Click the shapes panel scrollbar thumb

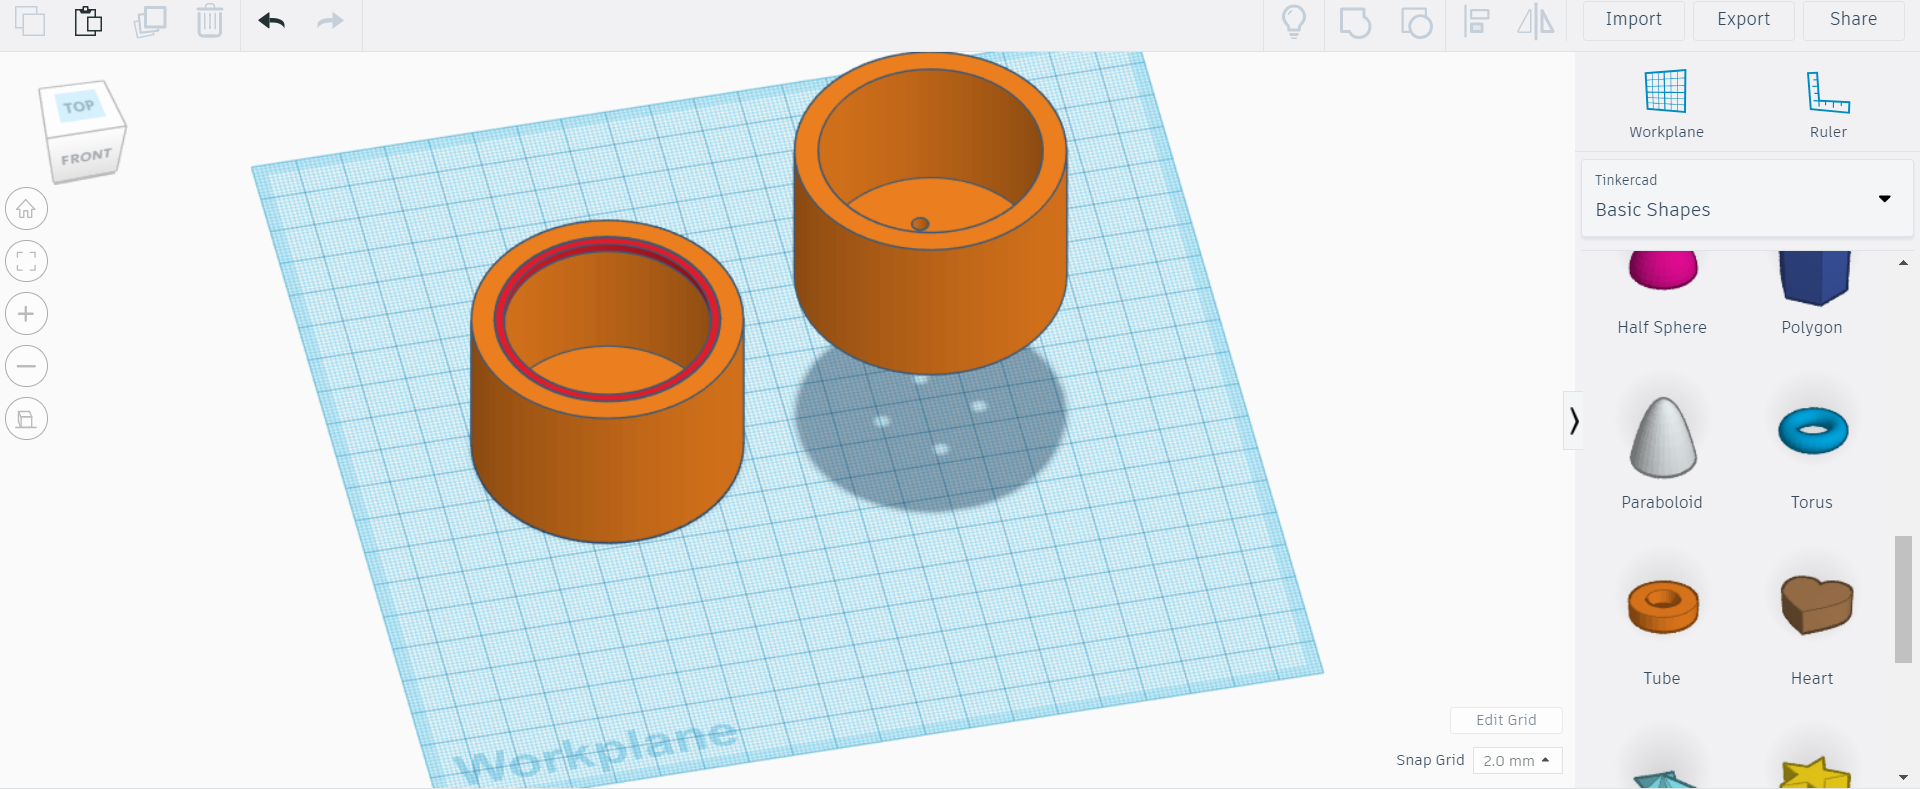[x=1903, y=599]
